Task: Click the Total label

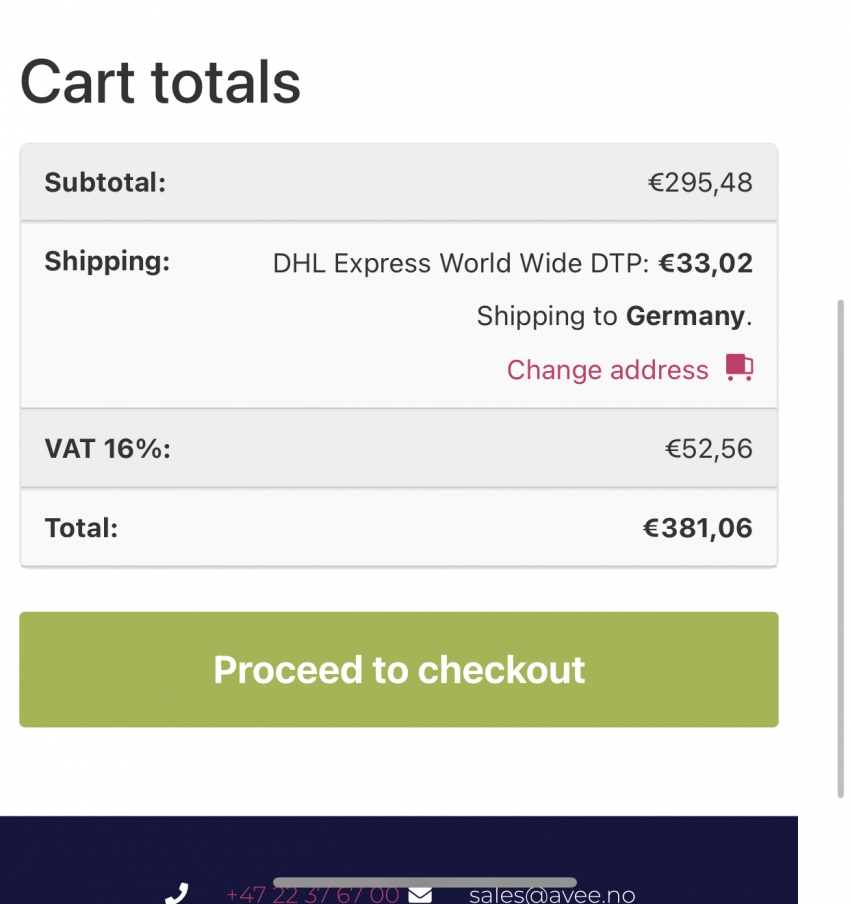Action: (81, 528)
